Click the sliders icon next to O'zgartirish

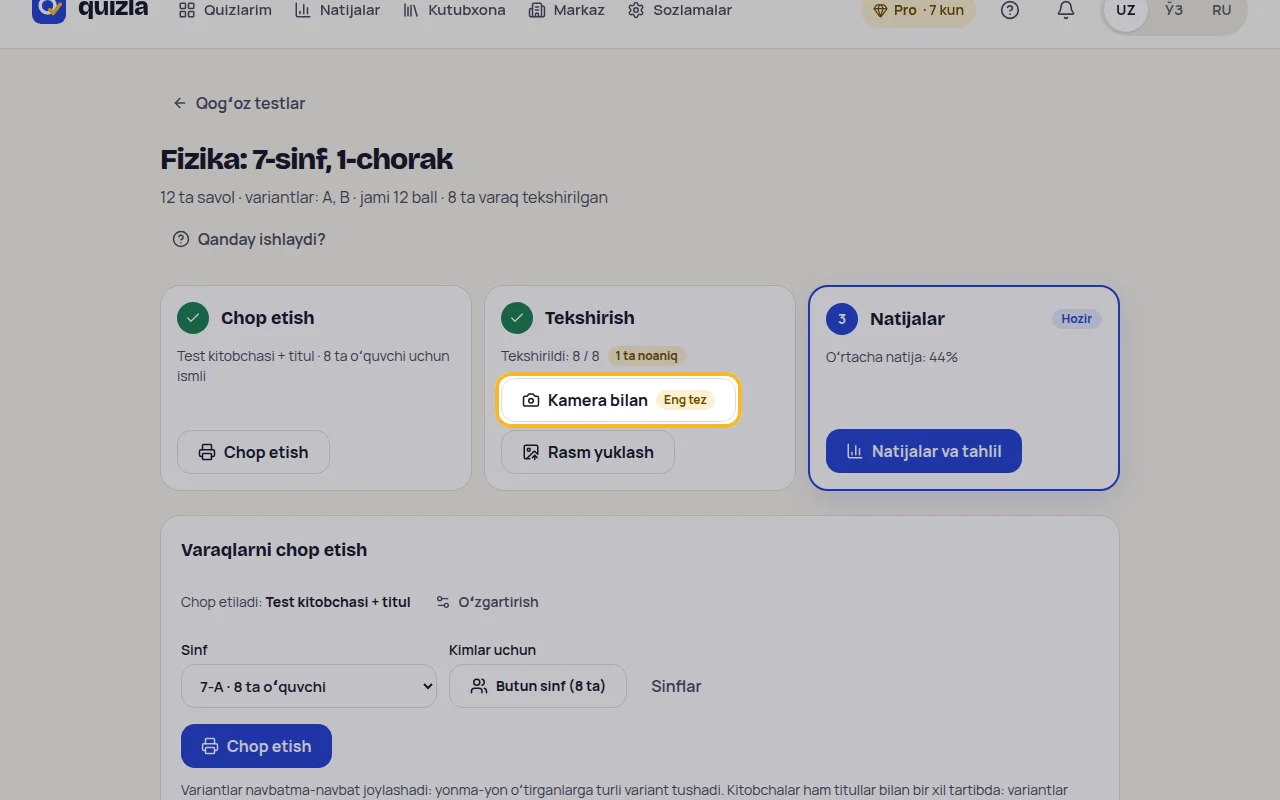coord(443,602)
